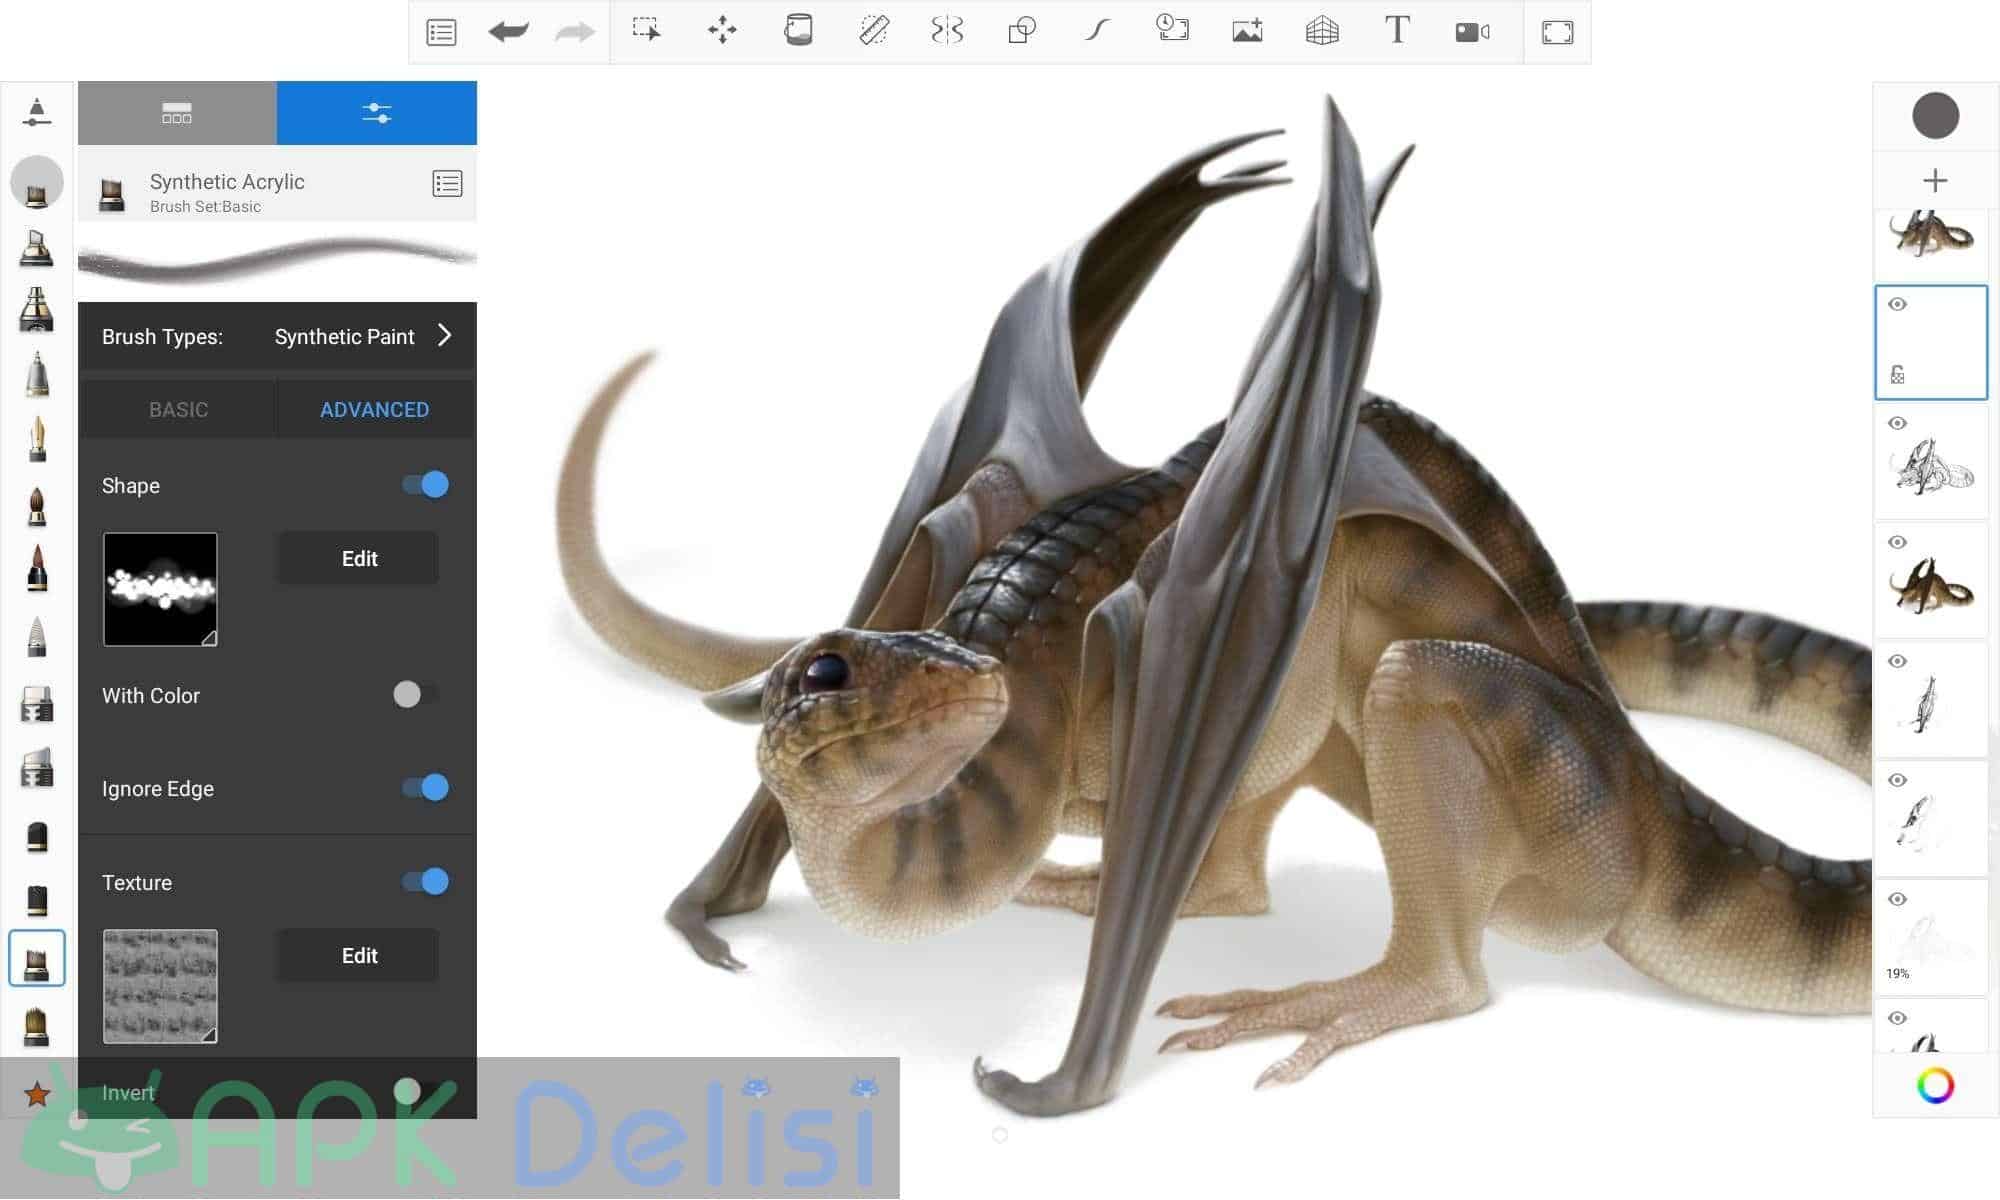The width and height of the screenshot is (2000, 1200).
Task: Select the top dragon layer thumbnail
Action: 1931,245
